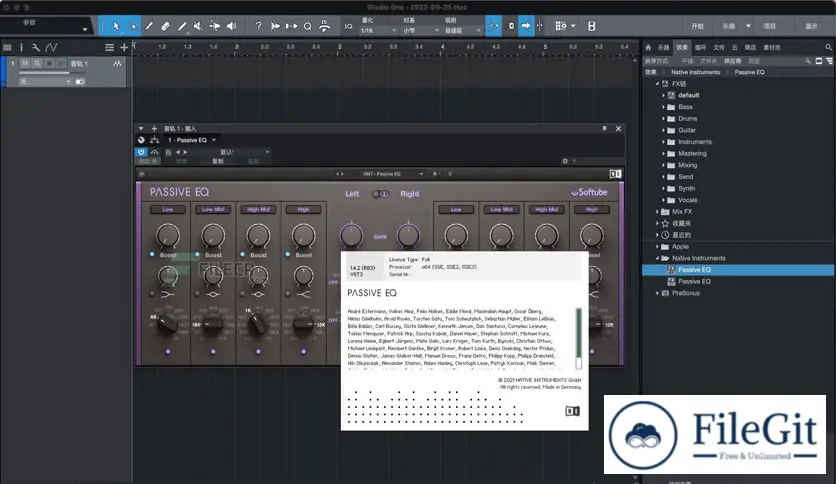The height and width of the screenshot is (484, 836).
Task: Click the NI logo at plugin header right
Action: tap(615, 174)
